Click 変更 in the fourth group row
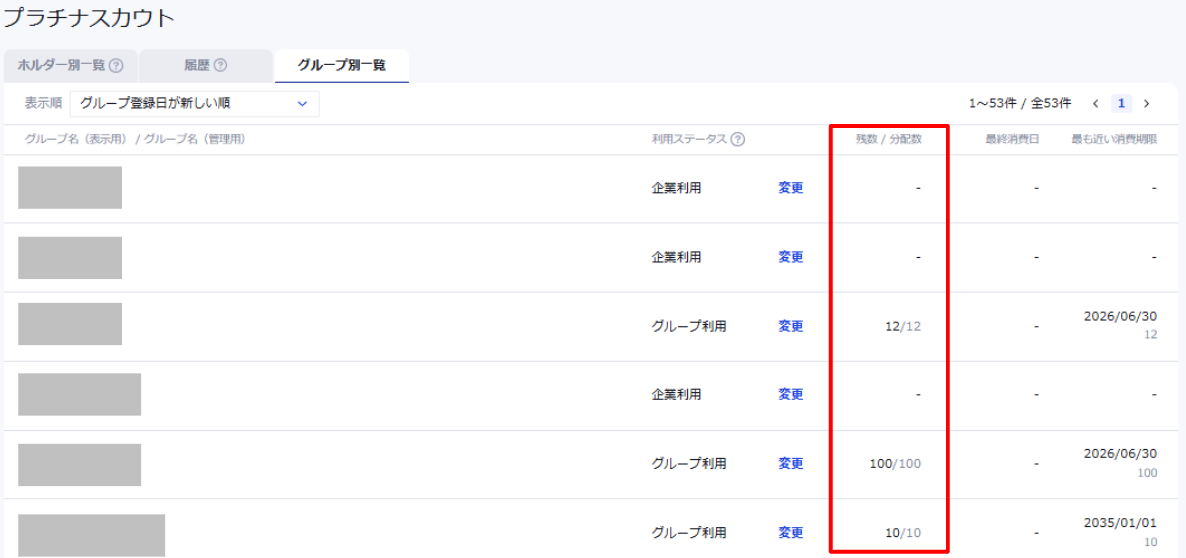The image size is (1186, 558). 790,395
